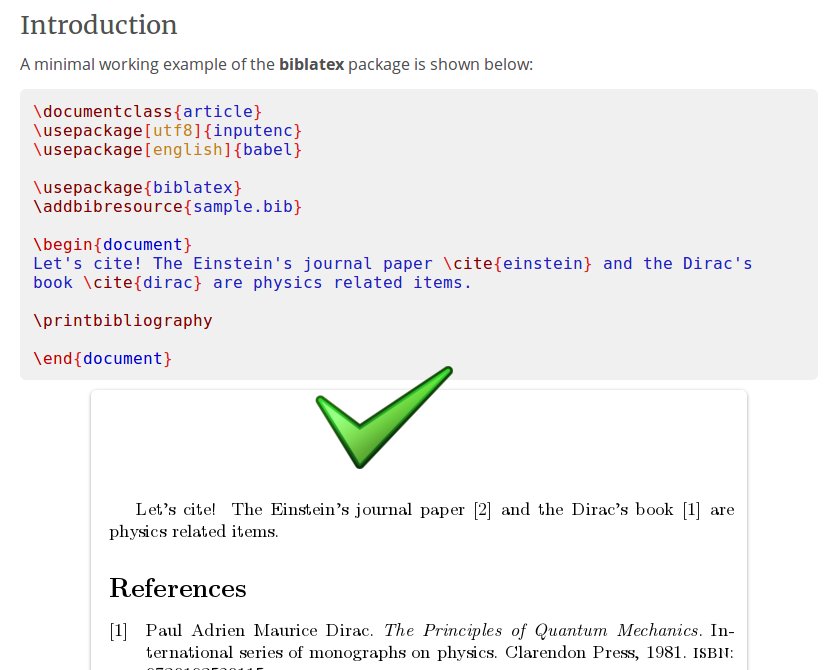The width and height of the screenshot is (825, 670).
Task: Click the \usepackage{biblatex} line
Action: (x=137, y=187)
